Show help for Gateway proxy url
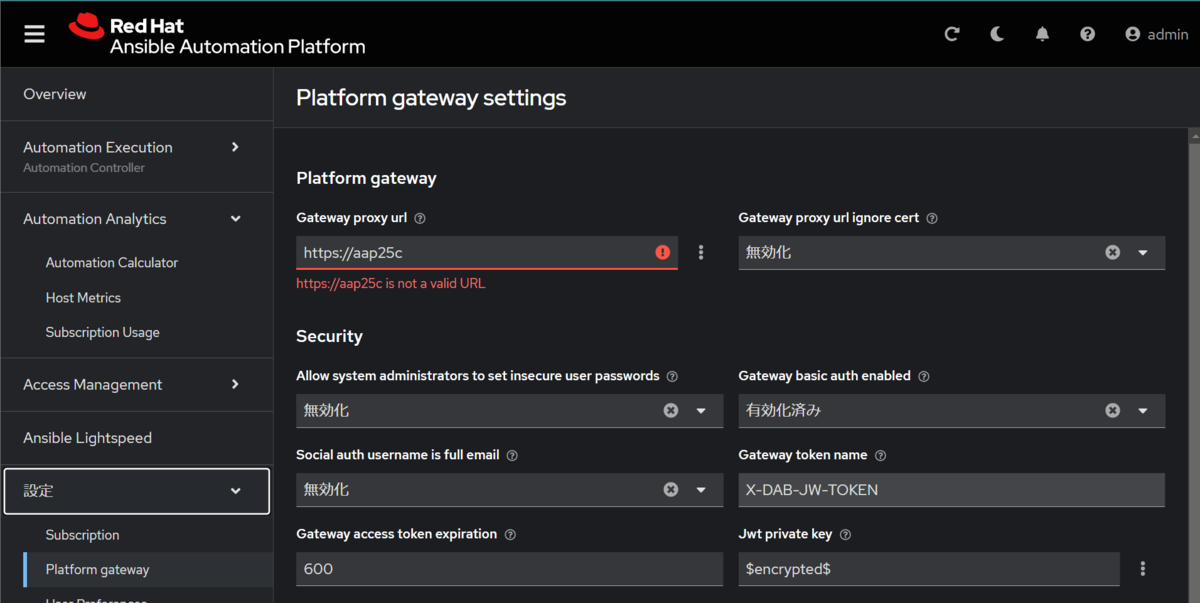 pos(420,218)
